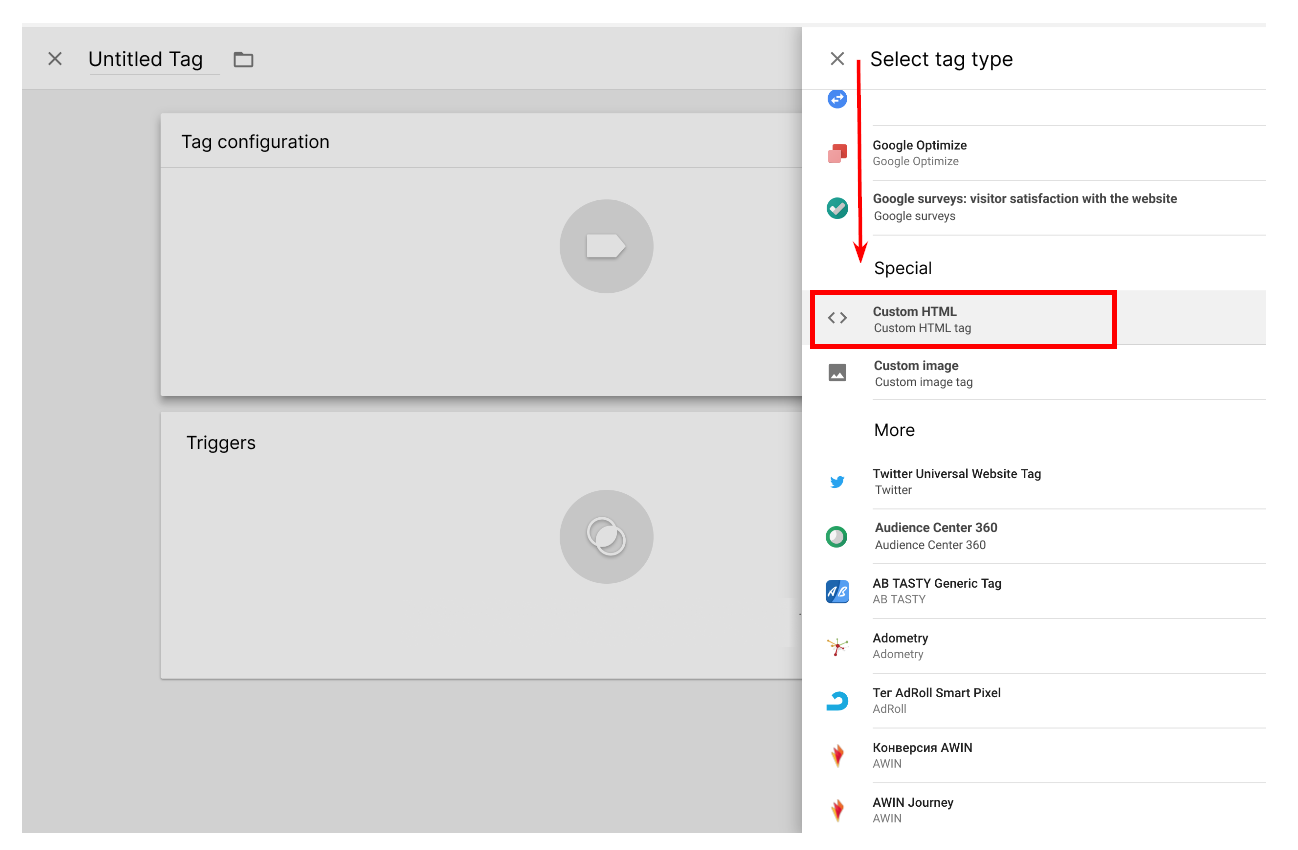1298x850 pixels.
Task: Click the Custom image picture icon
Action: point(837,373)
